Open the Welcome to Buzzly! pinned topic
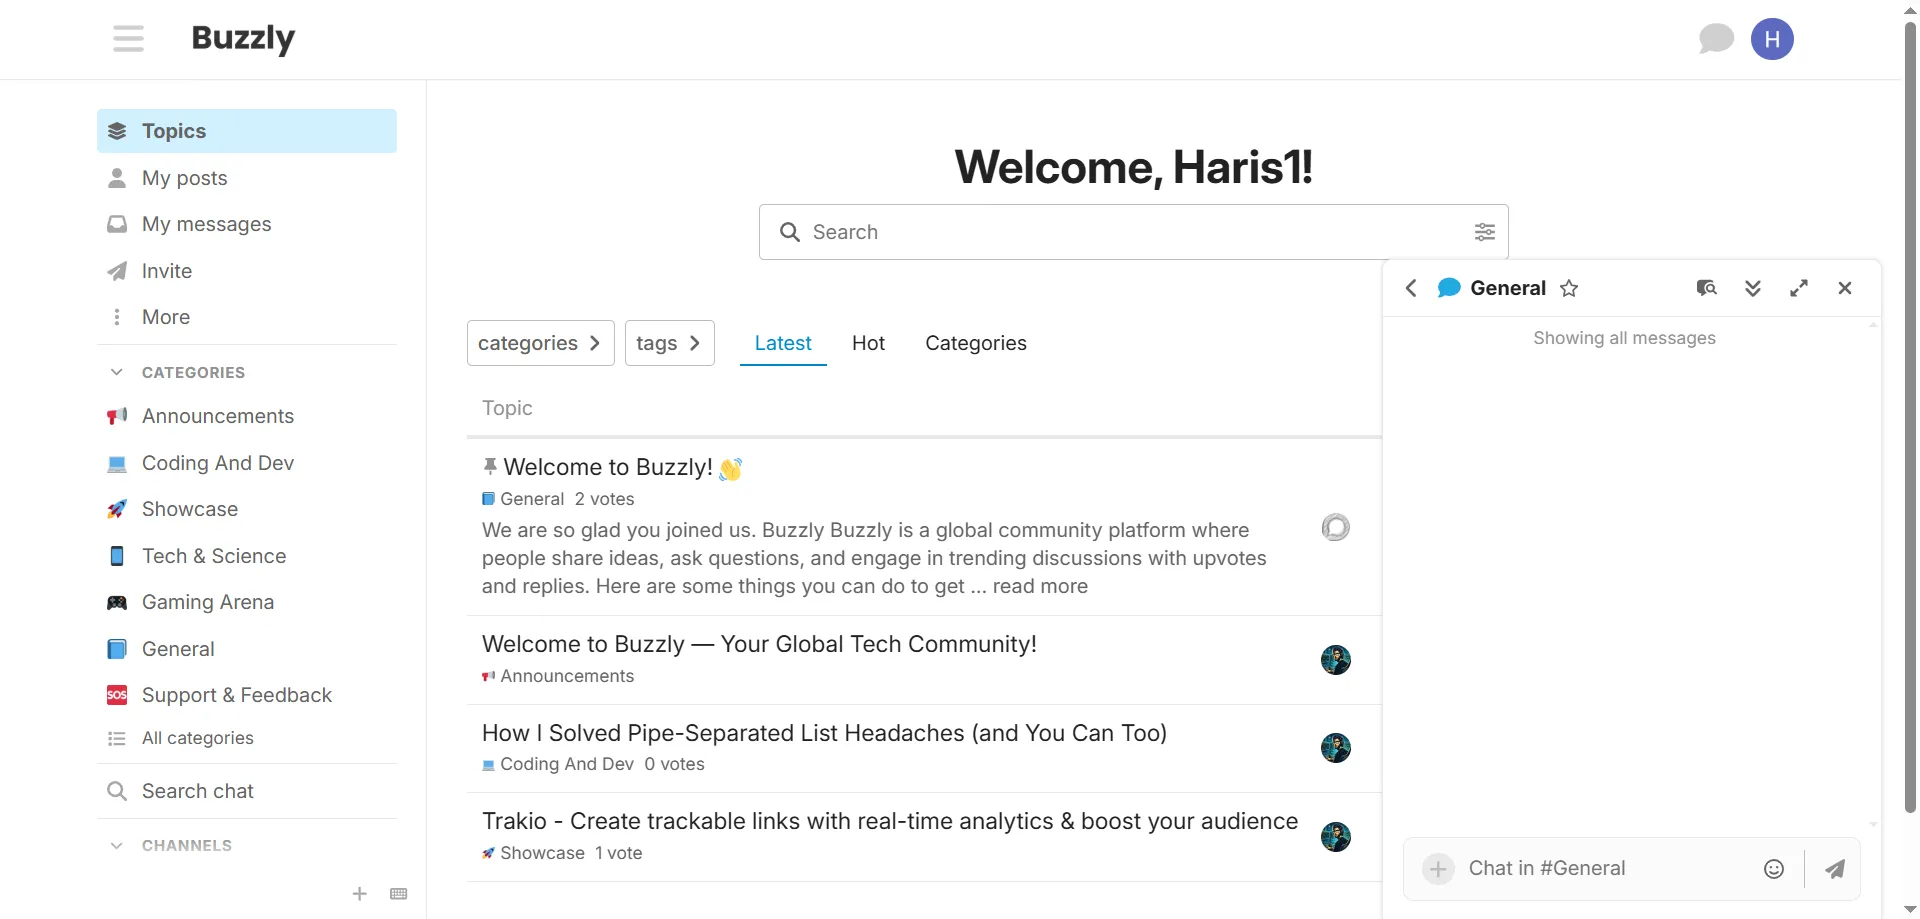Image resolution: width=1920 pixels, height=919 pixels. pyautogui.click(x=608, y=467)
